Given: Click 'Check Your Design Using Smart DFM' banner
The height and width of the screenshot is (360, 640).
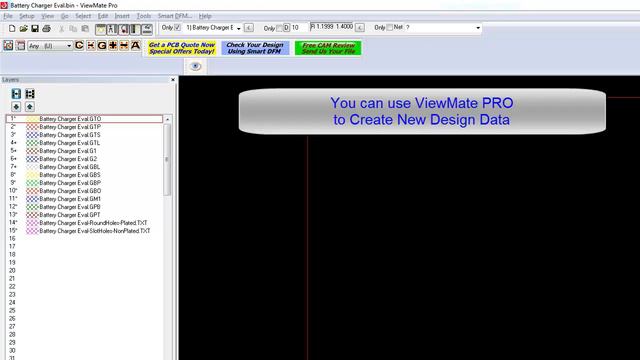Looking at the screenshot, I should [255, 48].
